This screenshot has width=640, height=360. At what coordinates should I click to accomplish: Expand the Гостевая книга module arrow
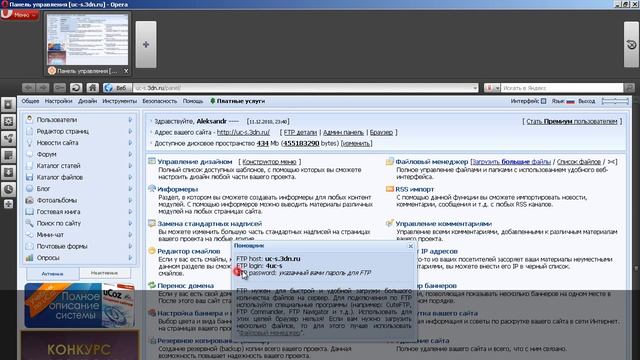130,211
